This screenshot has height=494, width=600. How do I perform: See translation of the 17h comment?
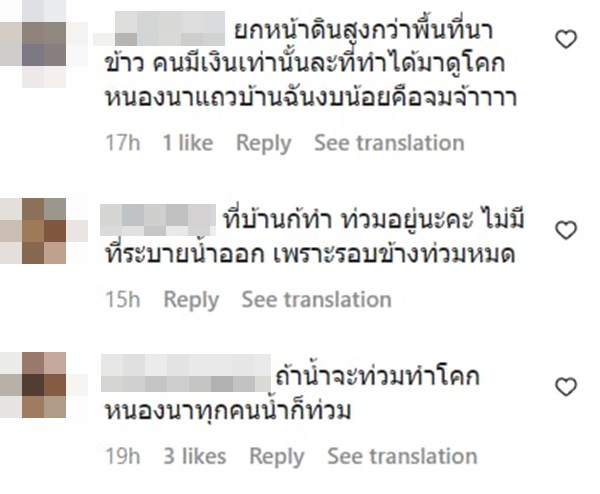tap(388, 143)
